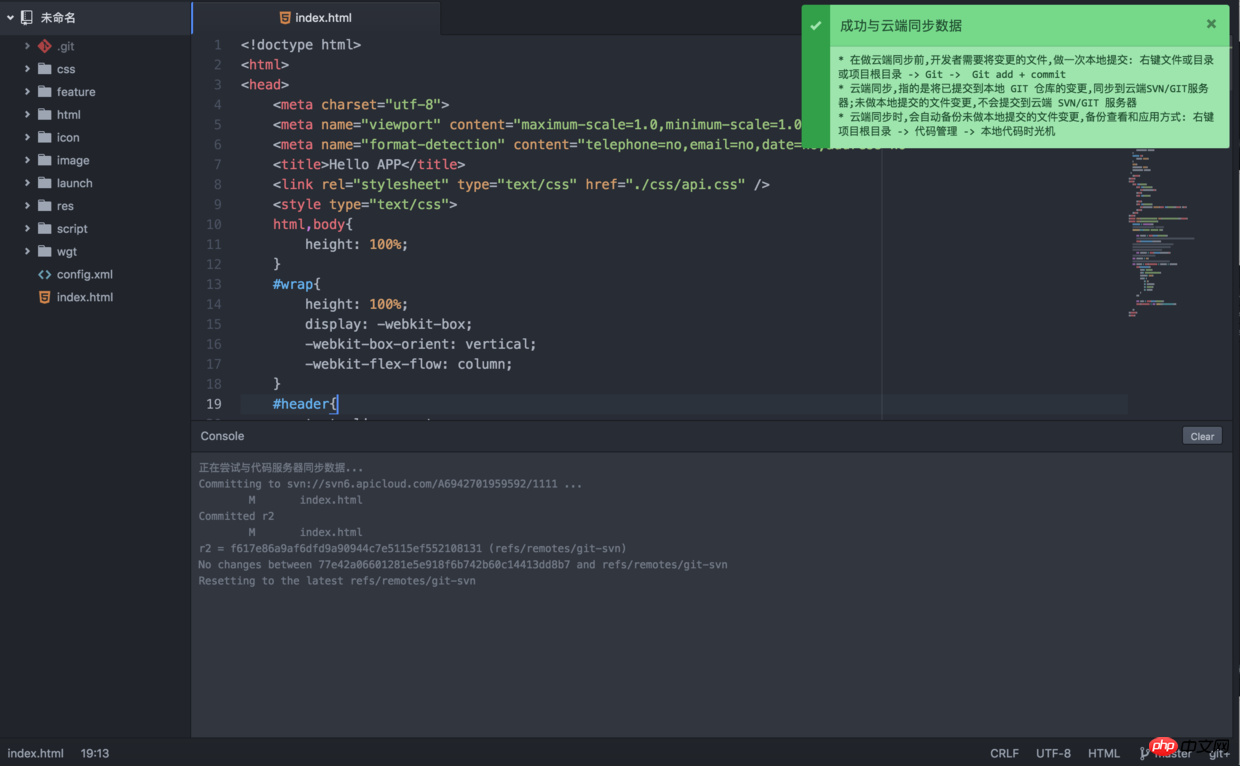Screen dimensions: 1240x766
Task: Click the HTML5 icon on the index.html tab
Action: point(285,18)
